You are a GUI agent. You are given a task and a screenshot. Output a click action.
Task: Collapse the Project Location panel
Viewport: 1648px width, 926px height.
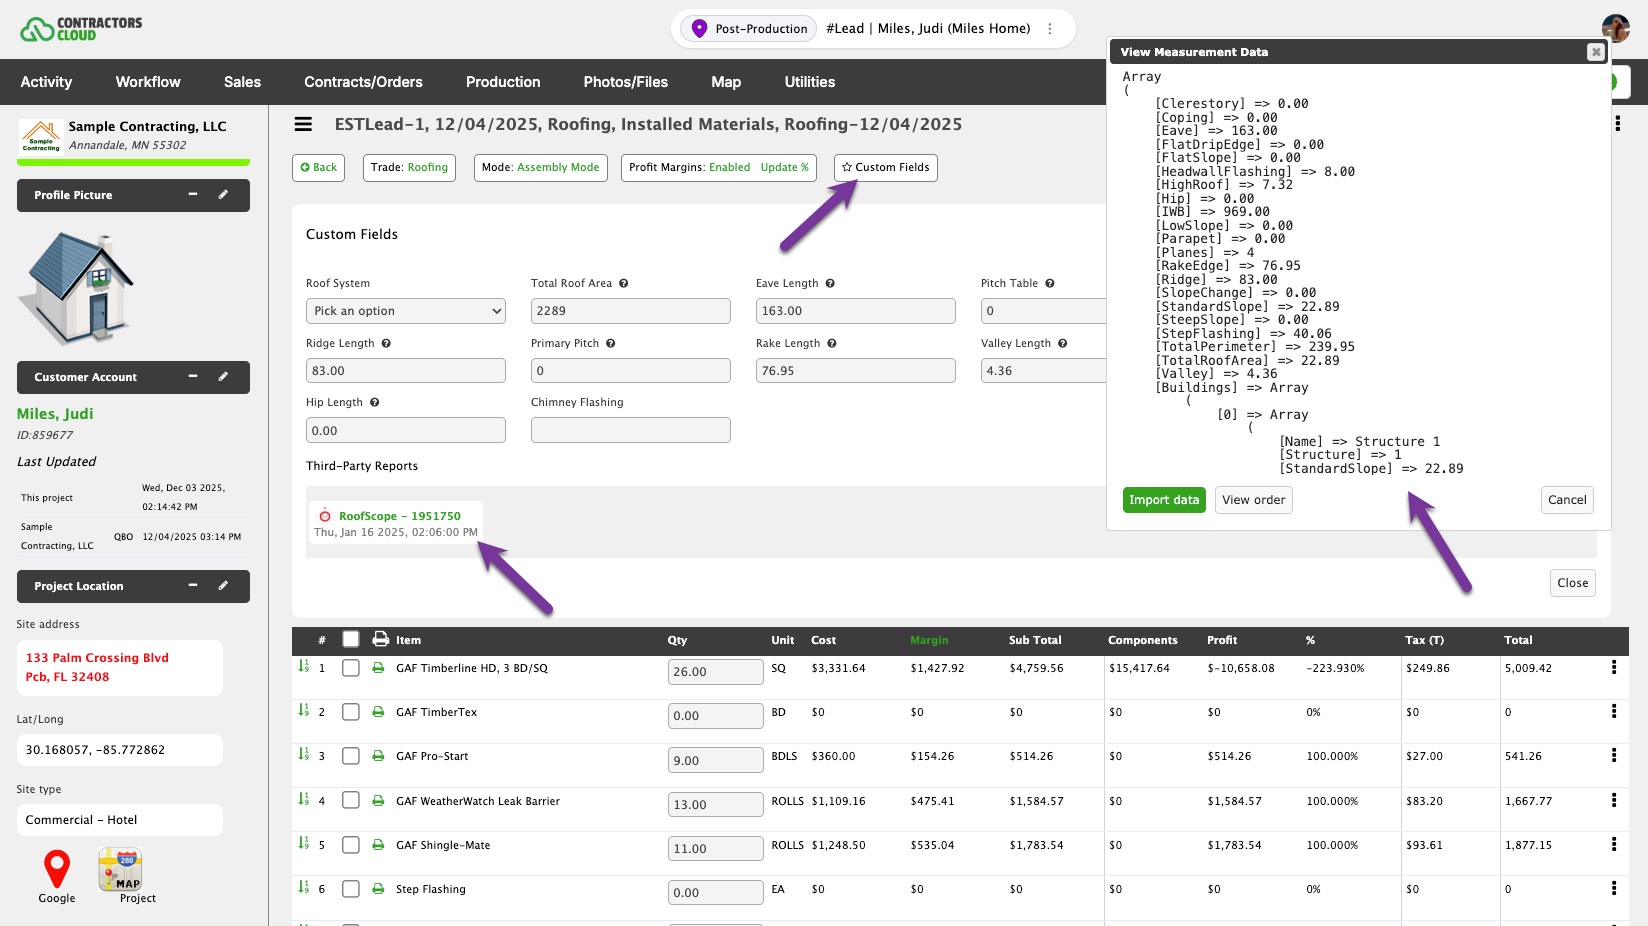(x=193, y=586)
